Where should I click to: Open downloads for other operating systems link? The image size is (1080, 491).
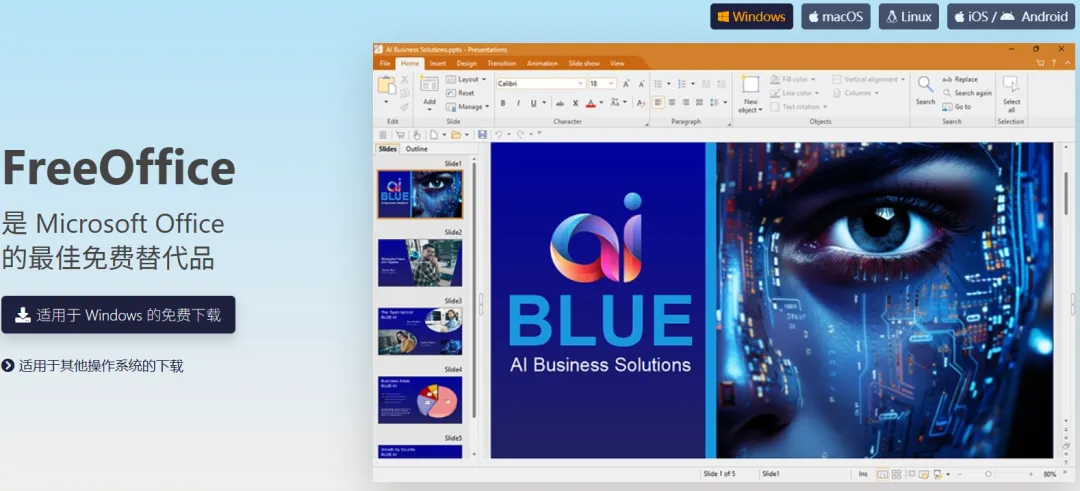[x=92, y=366]
